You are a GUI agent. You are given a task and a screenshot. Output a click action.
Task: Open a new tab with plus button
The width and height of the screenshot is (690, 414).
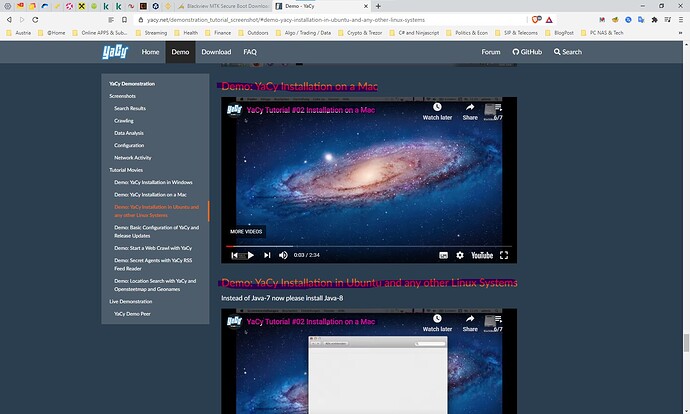tap(378, 6)
